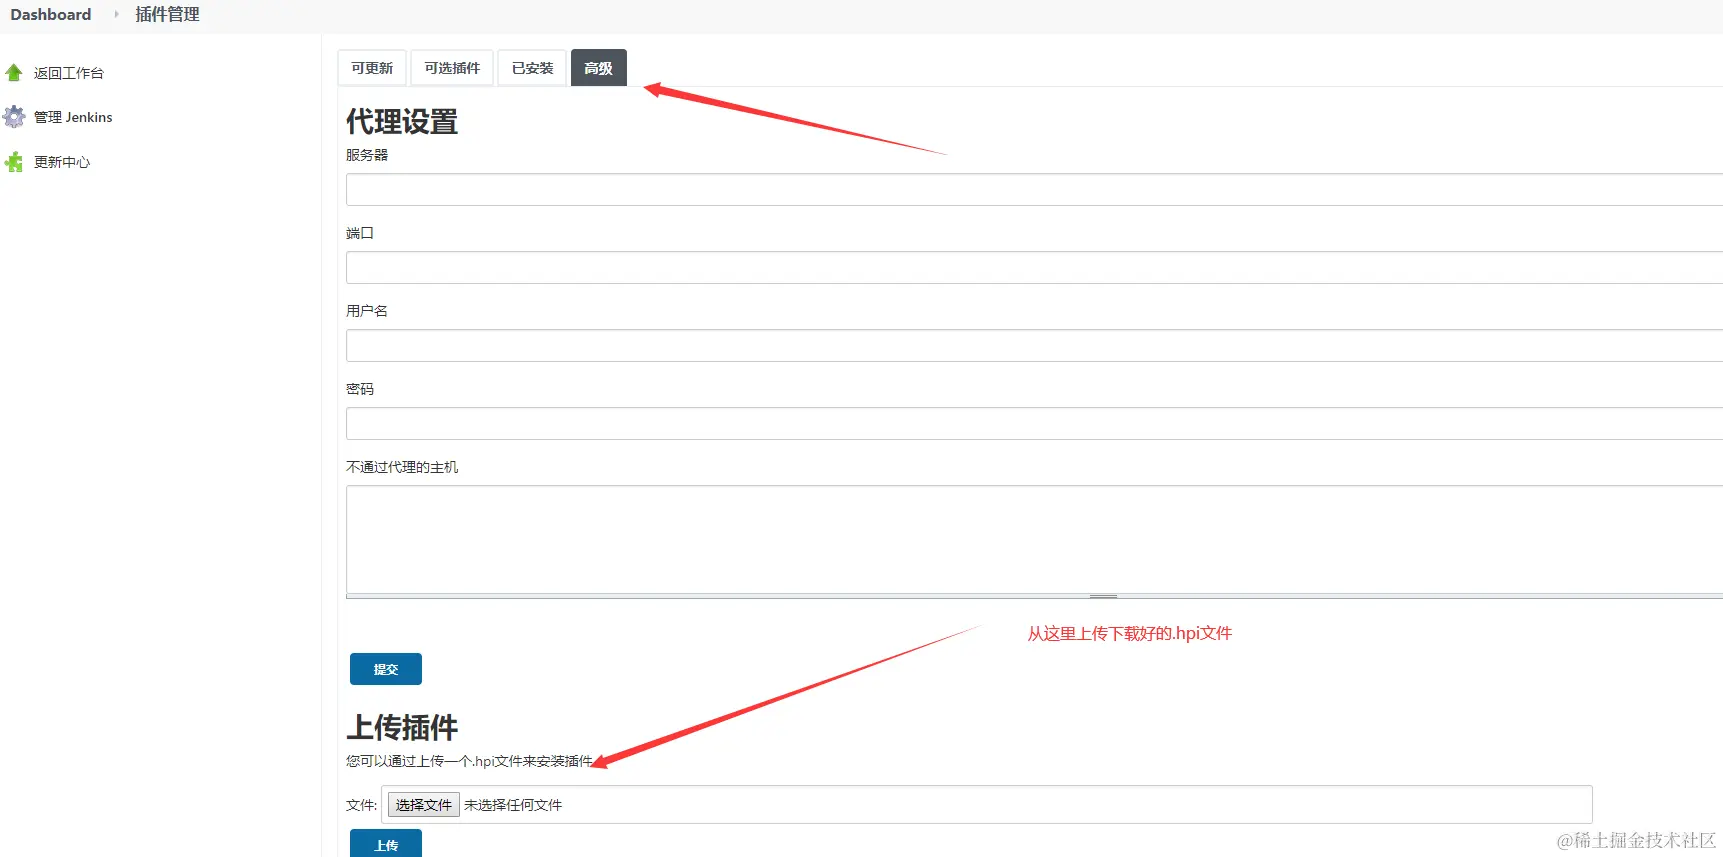This screenshot has height=857, width=1723.
Task: Switch to the 已安装 tab
Action: pos(532,68)
